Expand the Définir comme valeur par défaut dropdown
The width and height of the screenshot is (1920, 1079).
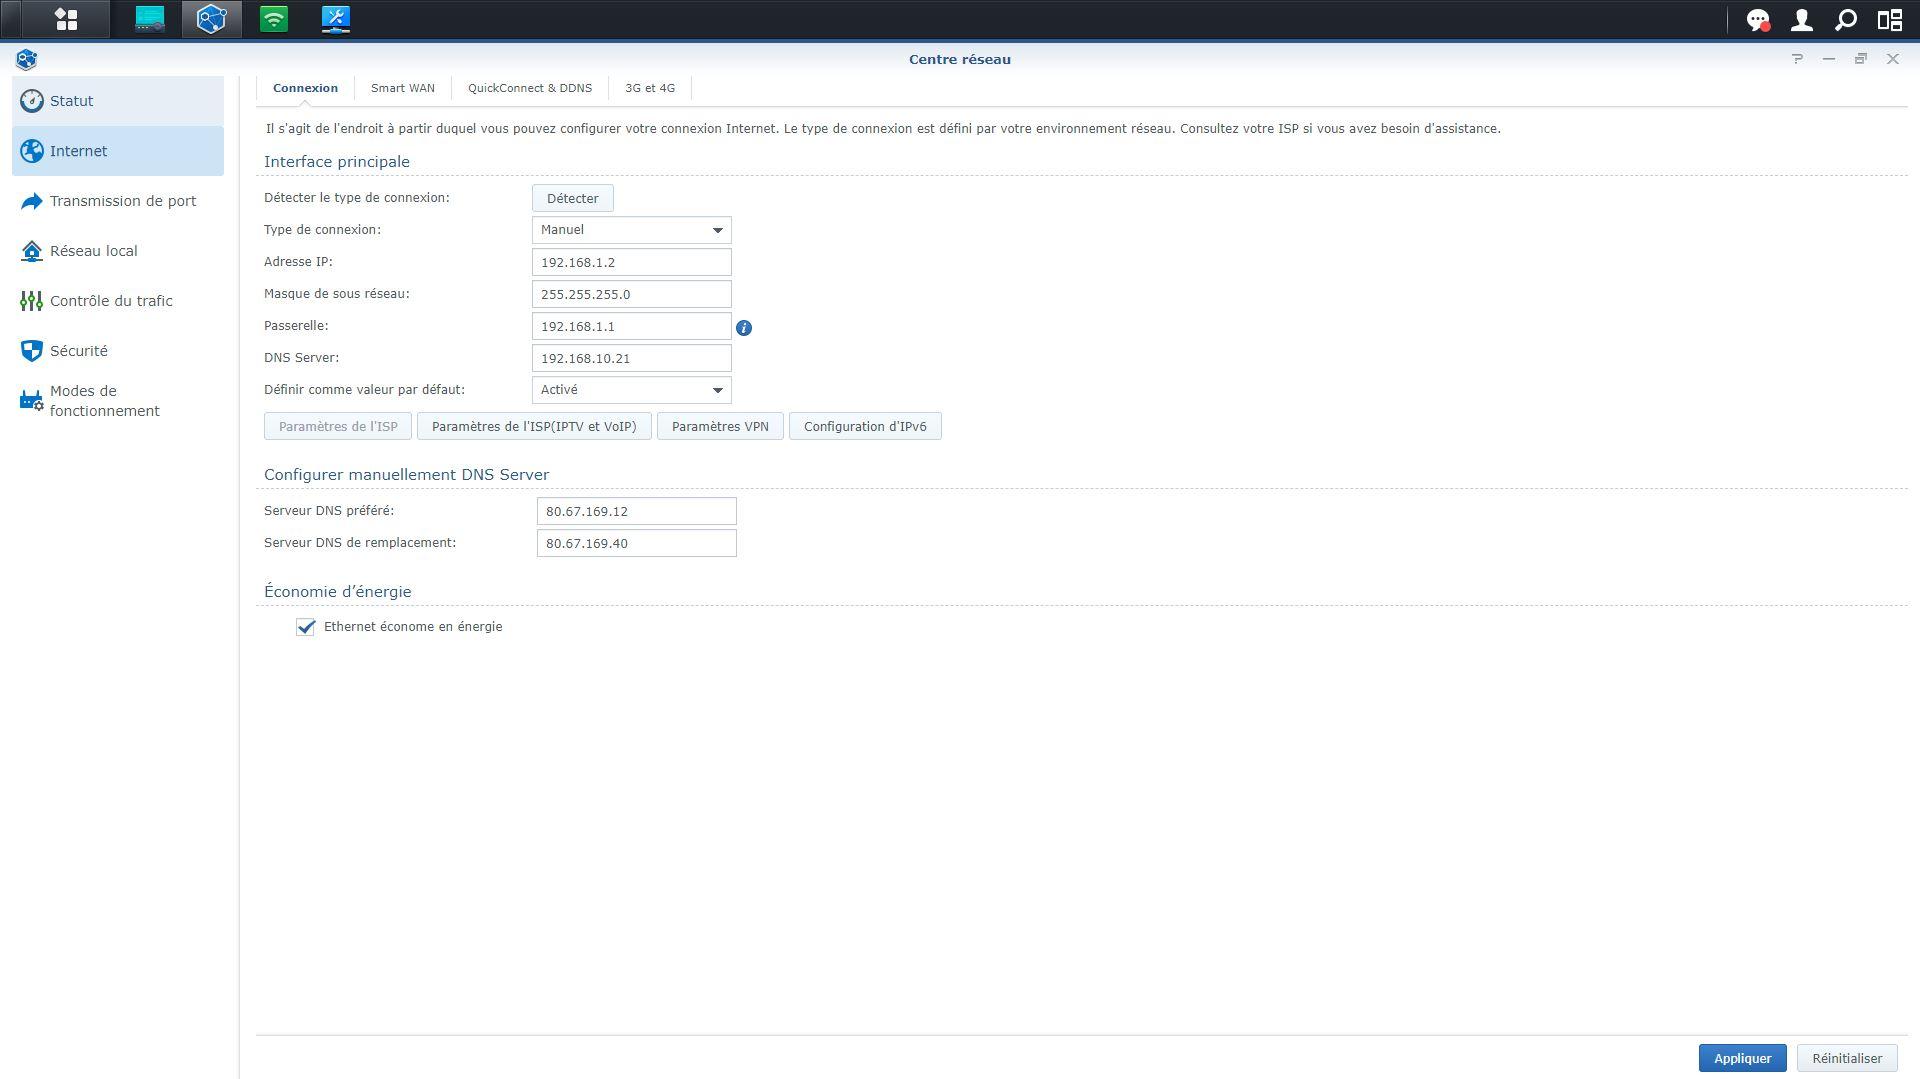(x=631, y=390)
